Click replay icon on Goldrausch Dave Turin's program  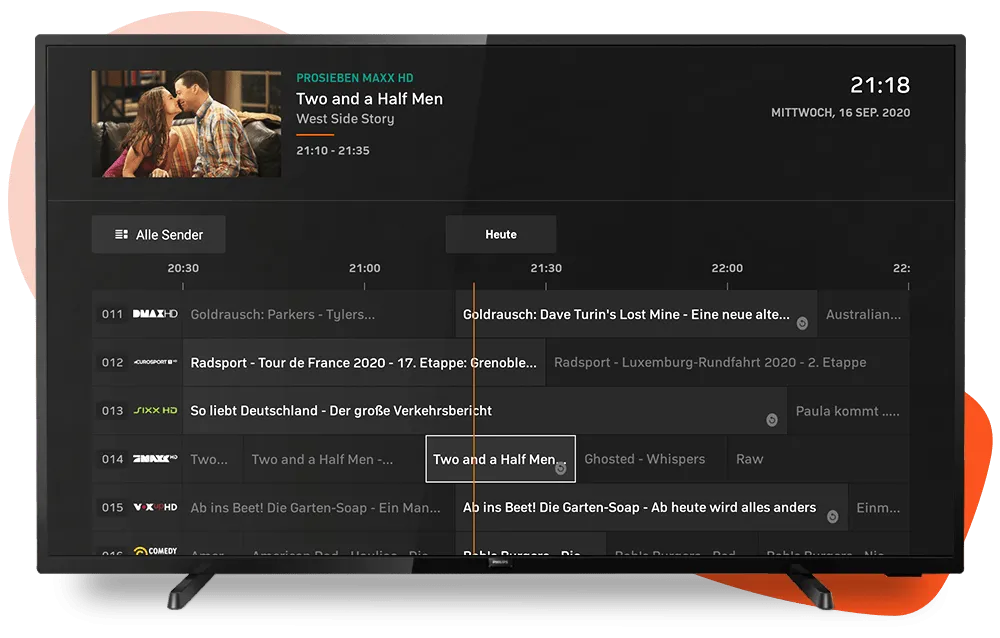click(802, 323)
